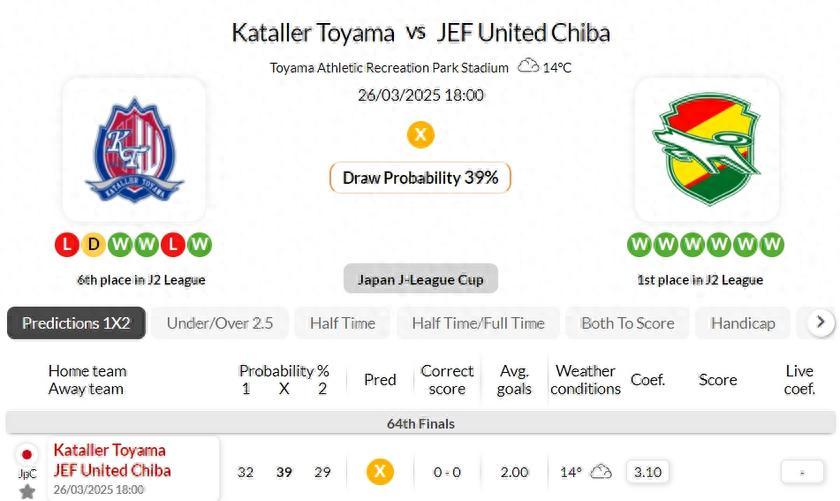The width and height of the screenshot is (840, 501).
Task: Click the cloud weather icon in the match row
Action: 601,472
